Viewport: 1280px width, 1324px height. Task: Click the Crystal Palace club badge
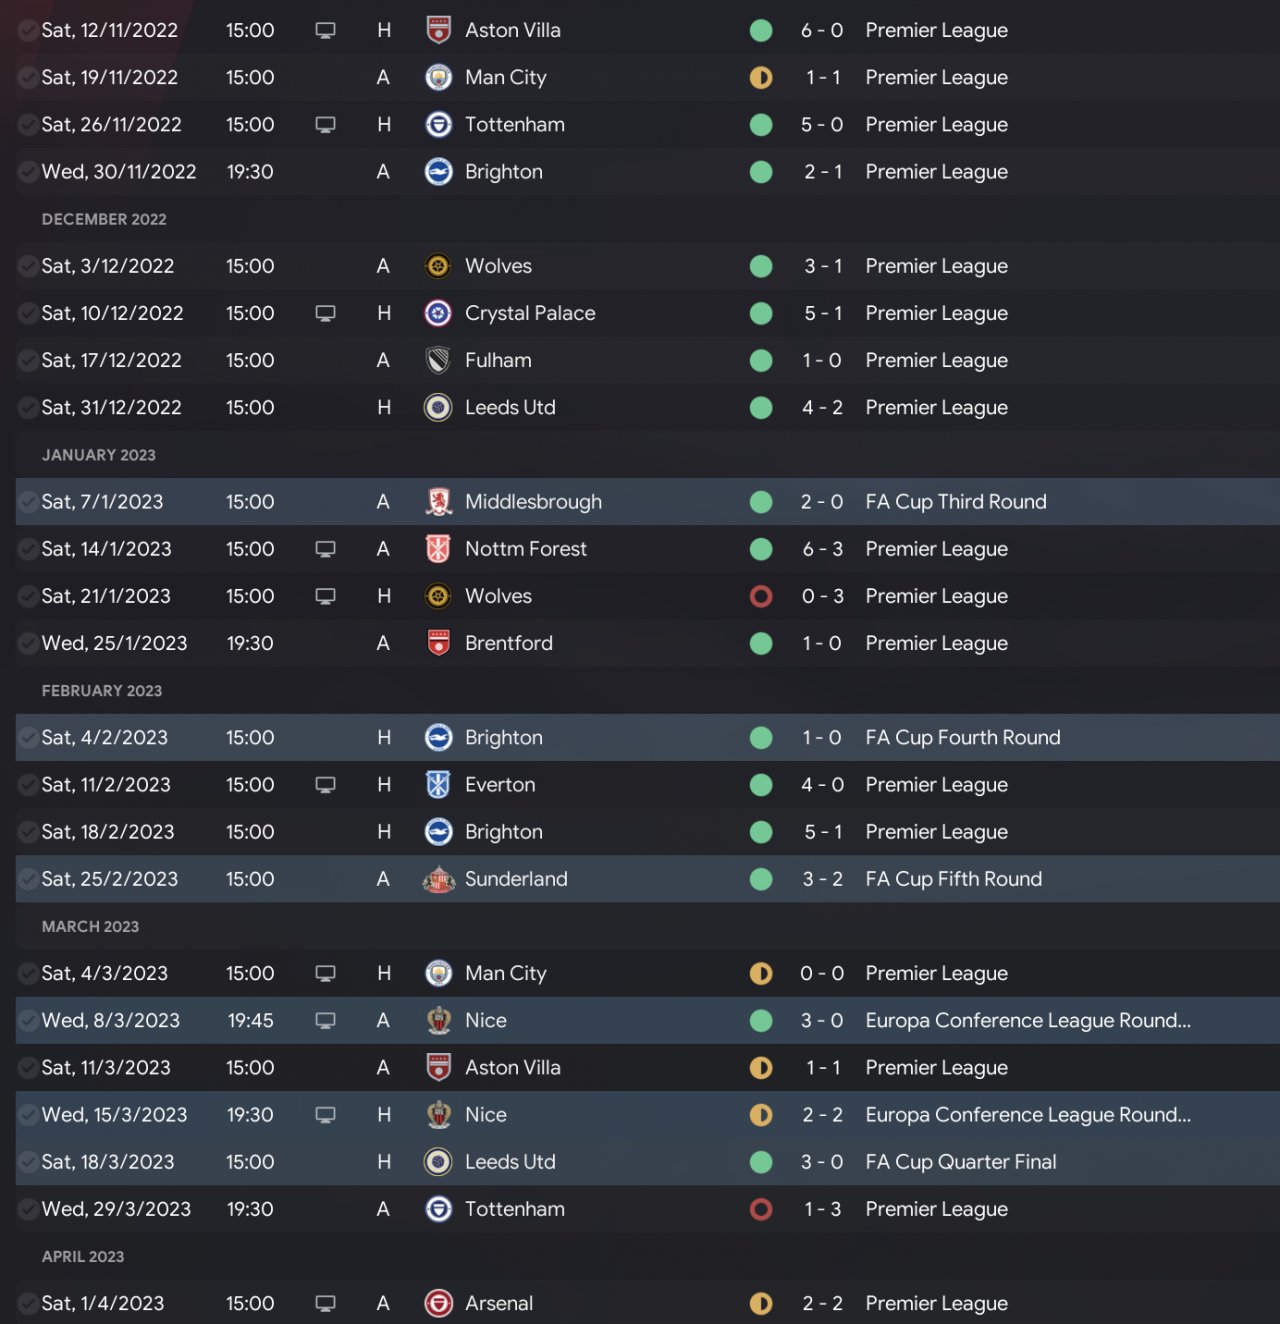coord(438,313)
